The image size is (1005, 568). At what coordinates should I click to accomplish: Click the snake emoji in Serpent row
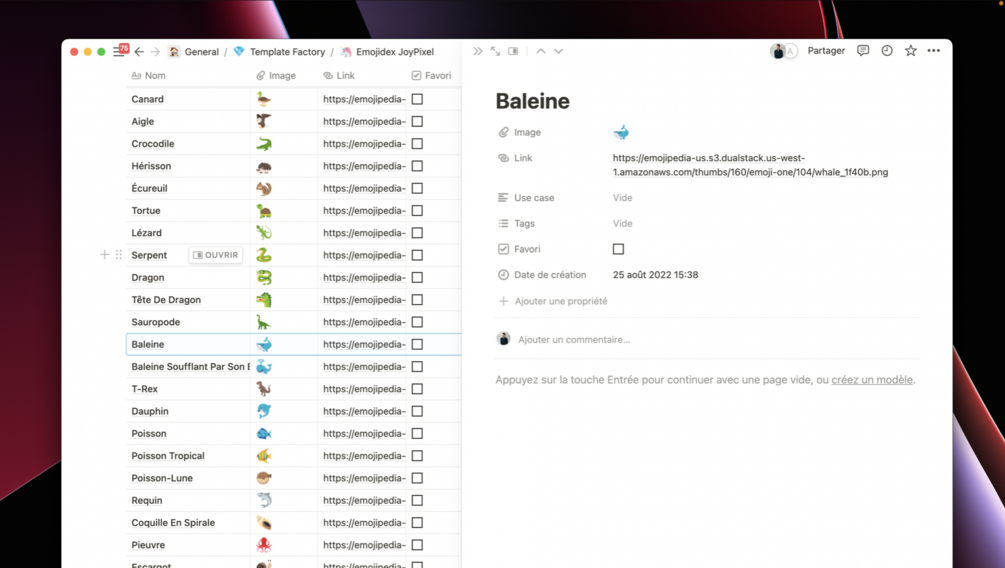[x=264, y=255]
